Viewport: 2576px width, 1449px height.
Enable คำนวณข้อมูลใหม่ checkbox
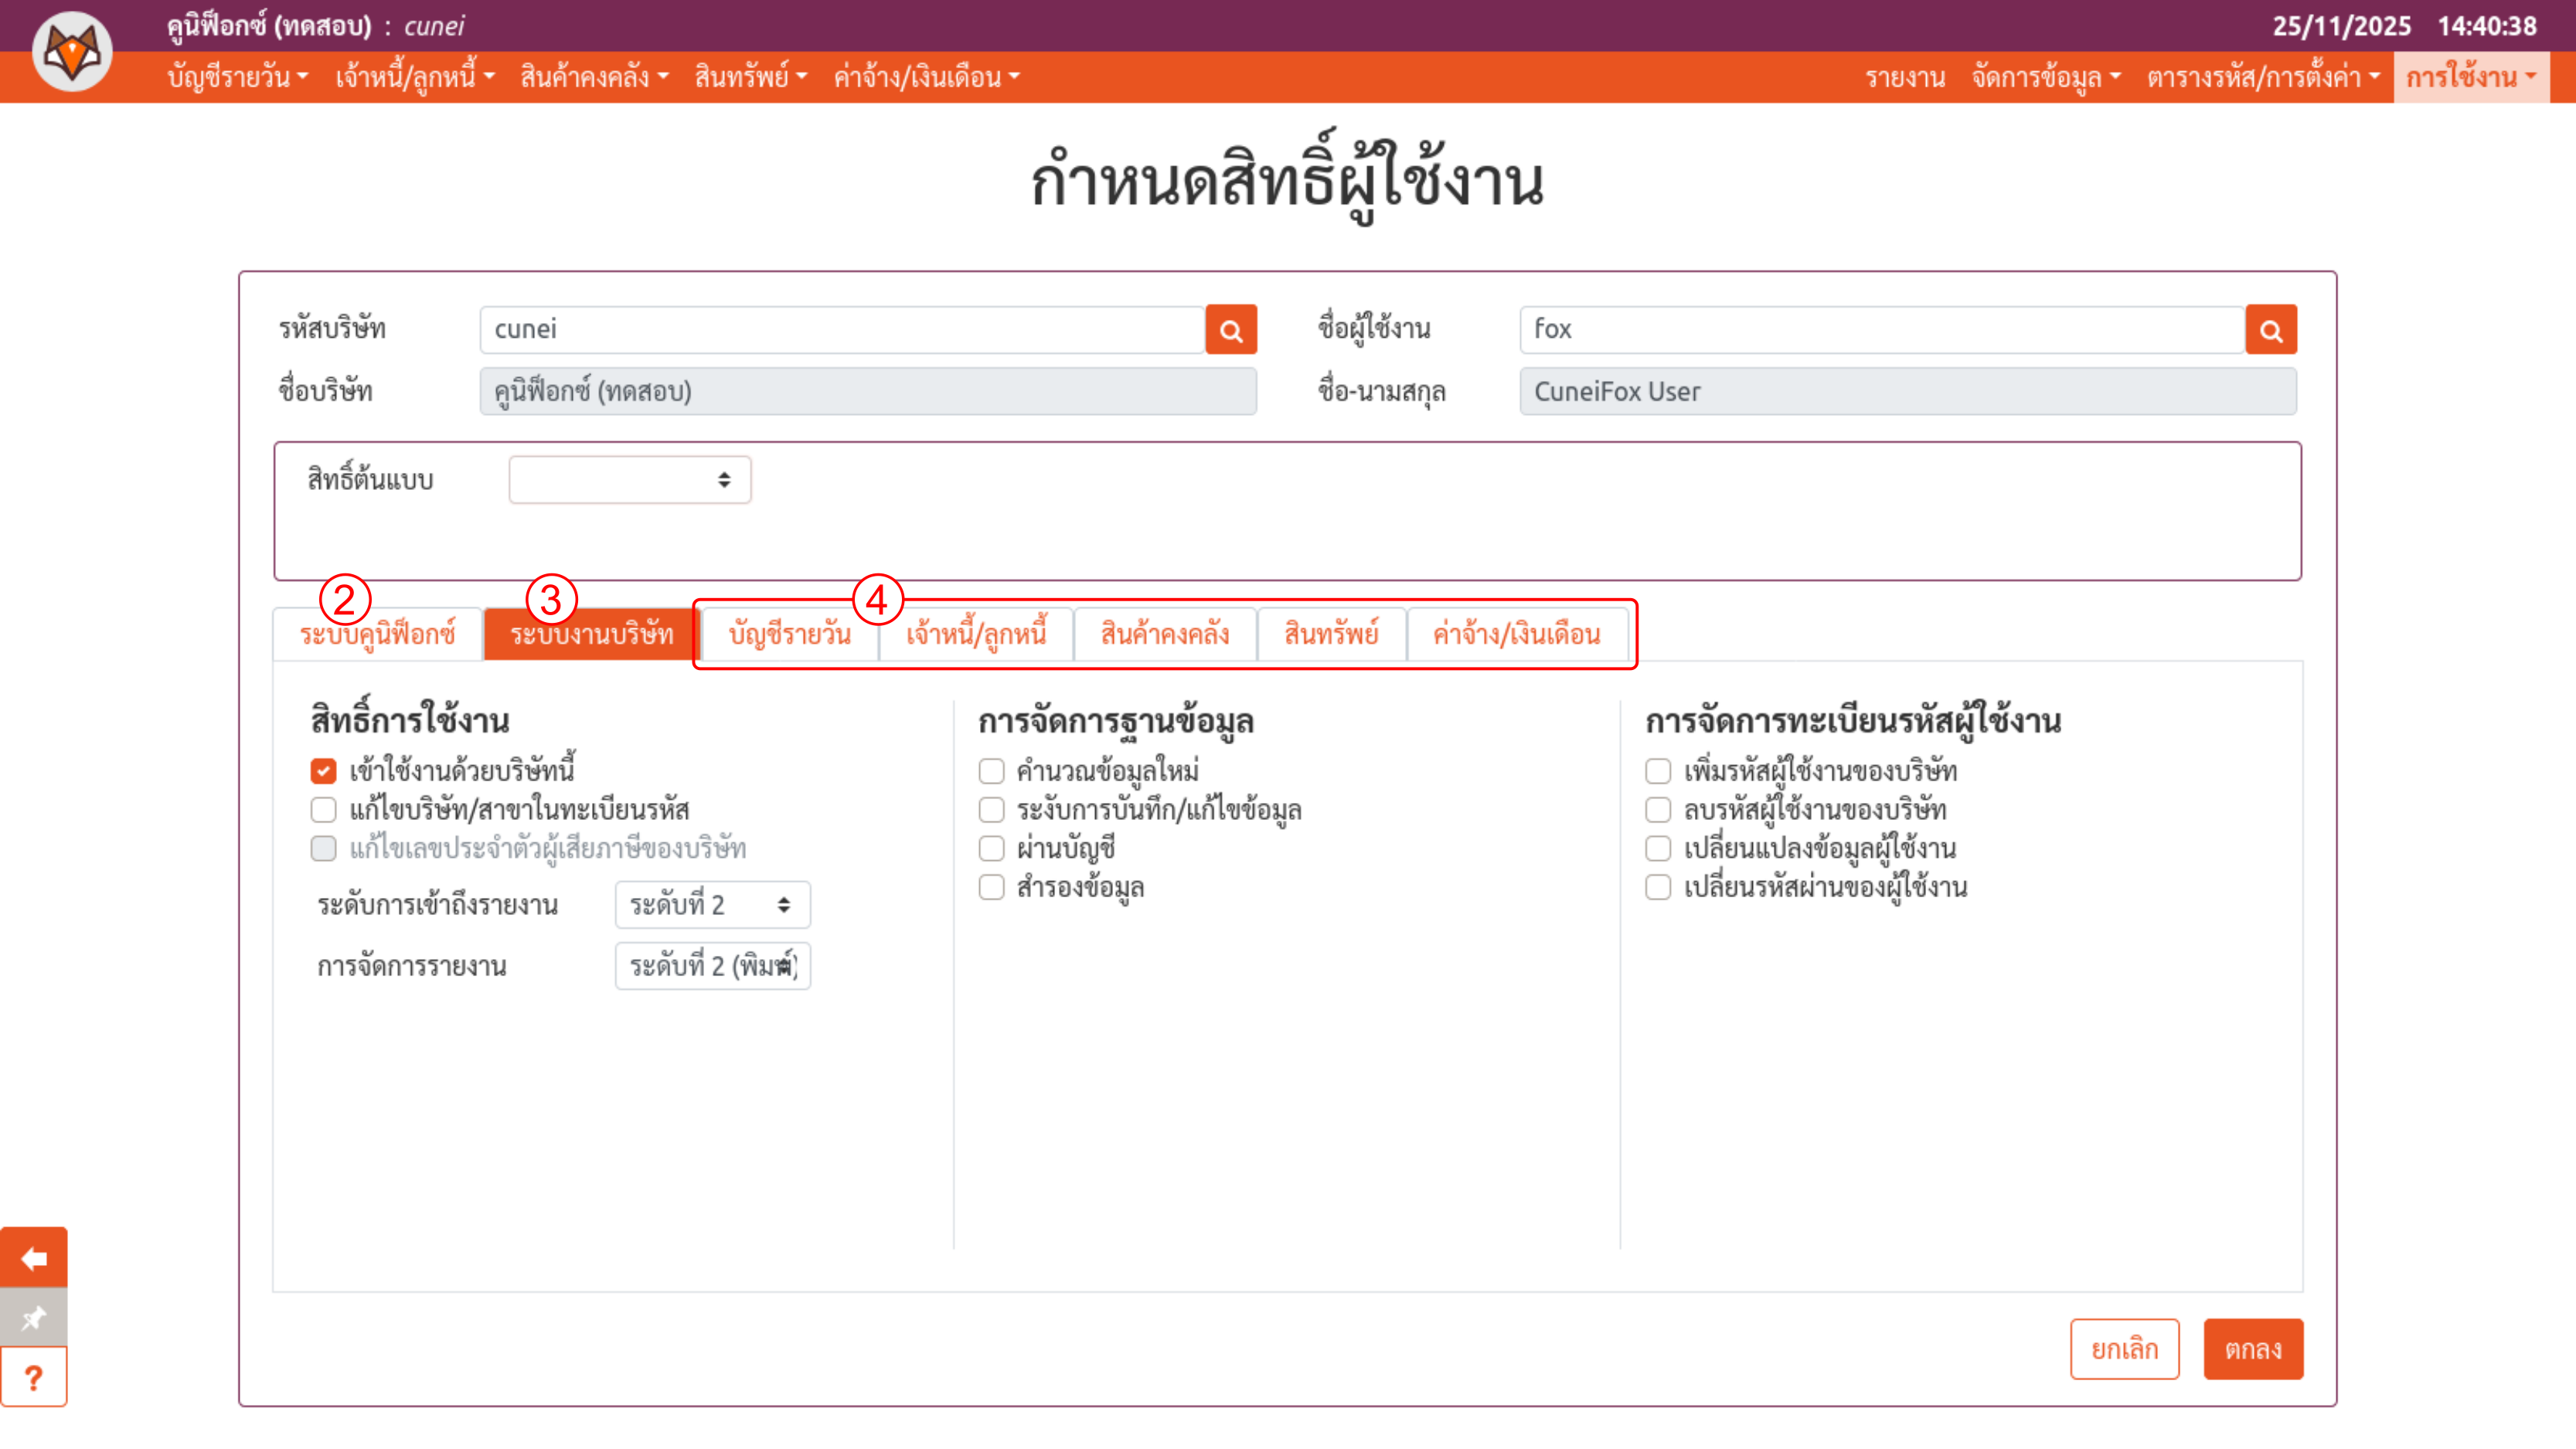pos(991,771)
